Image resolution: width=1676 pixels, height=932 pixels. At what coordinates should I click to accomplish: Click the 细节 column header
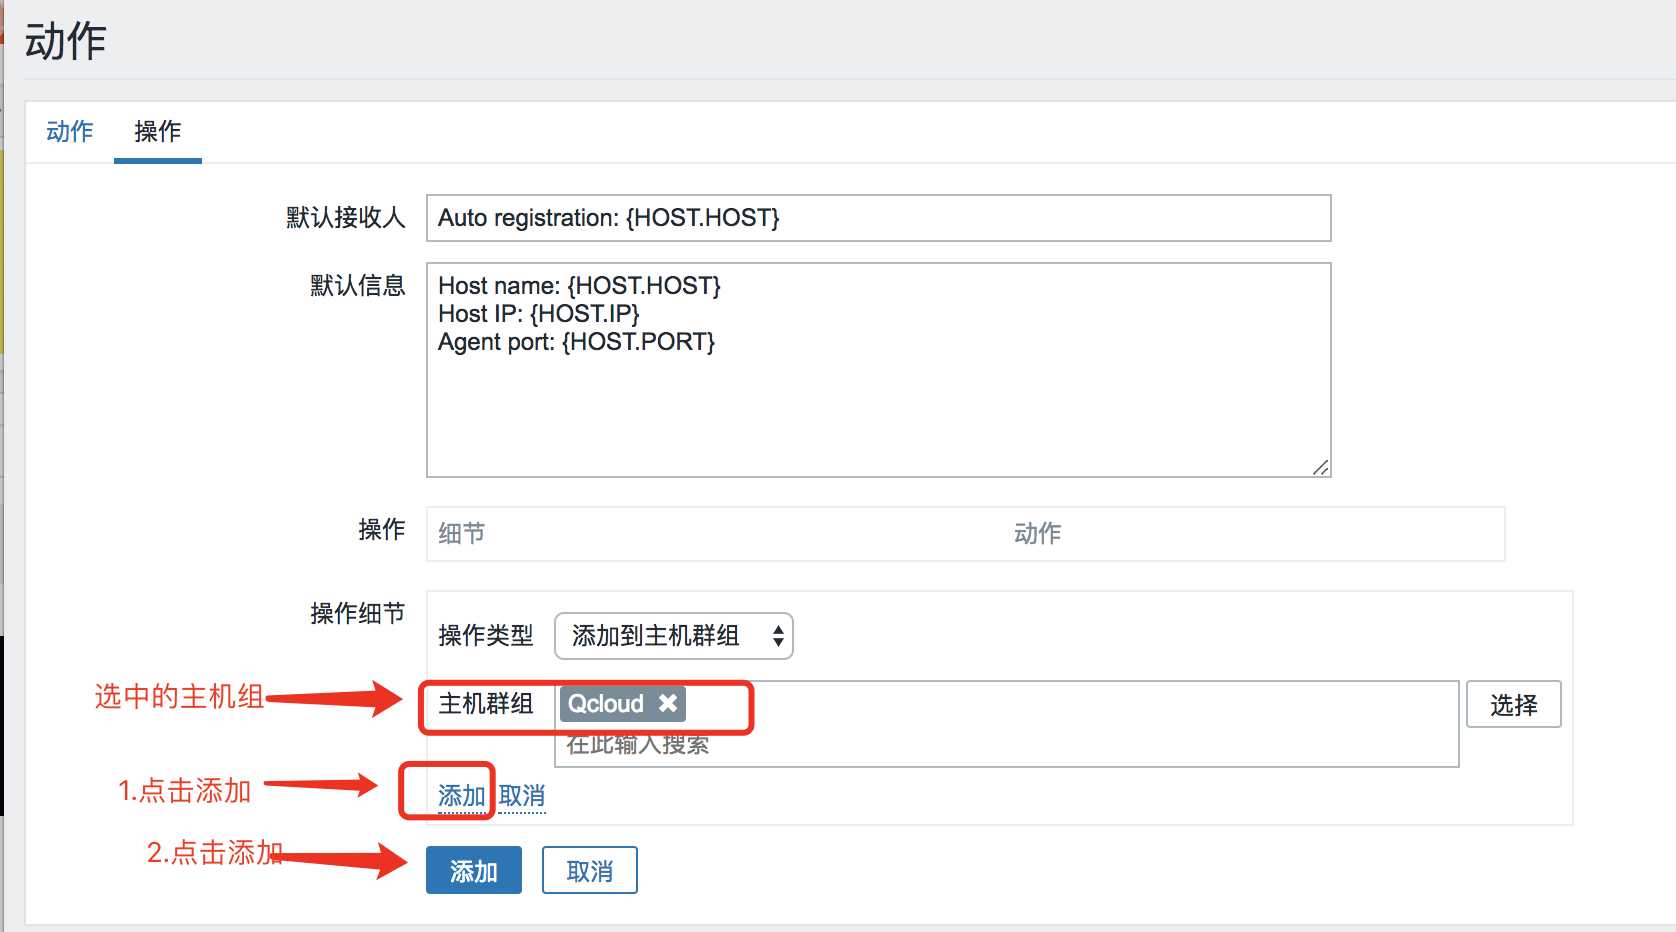click(x=462, y=534)
